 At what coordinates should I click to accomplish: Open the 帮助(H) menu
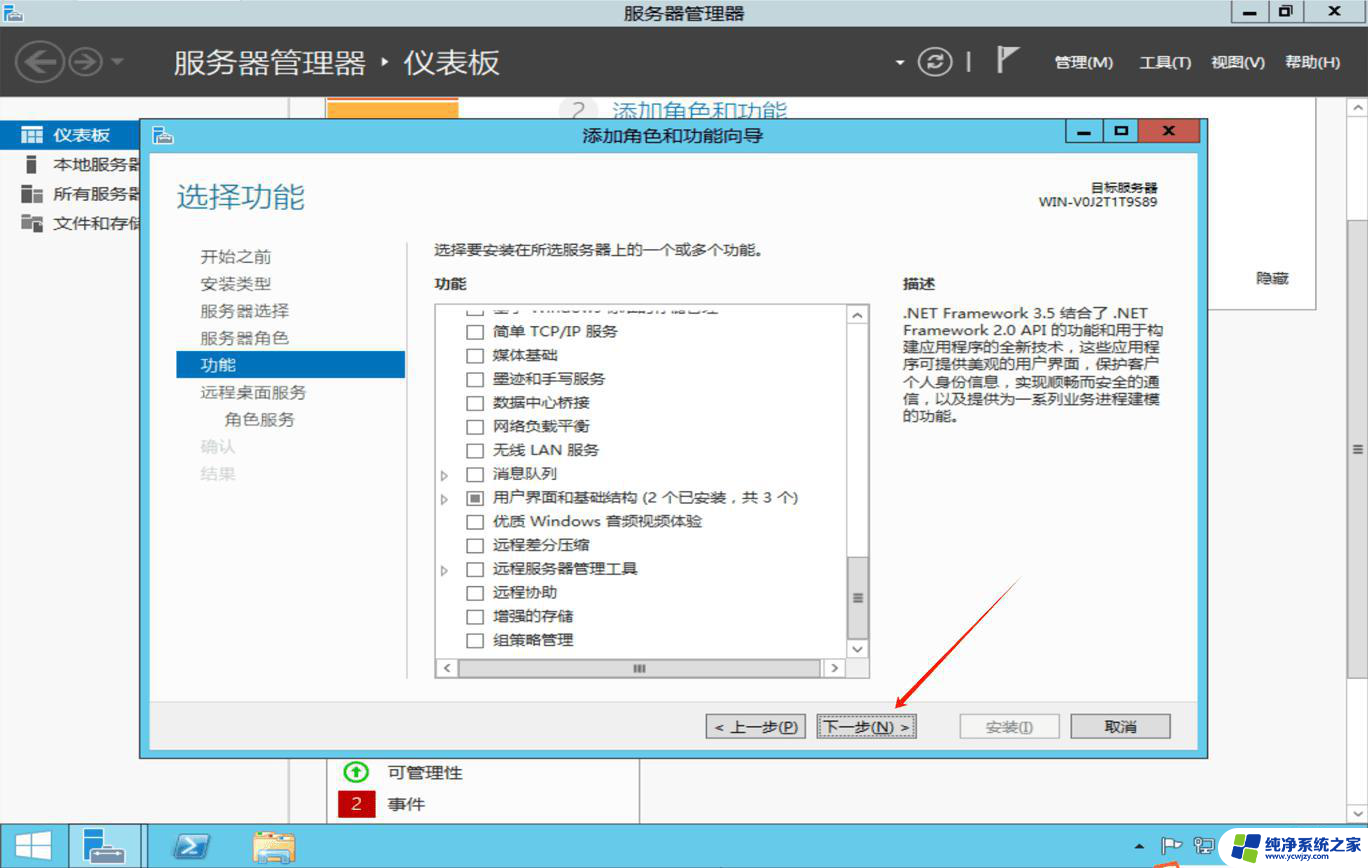pyautogui.click(x=1313, y=62)
